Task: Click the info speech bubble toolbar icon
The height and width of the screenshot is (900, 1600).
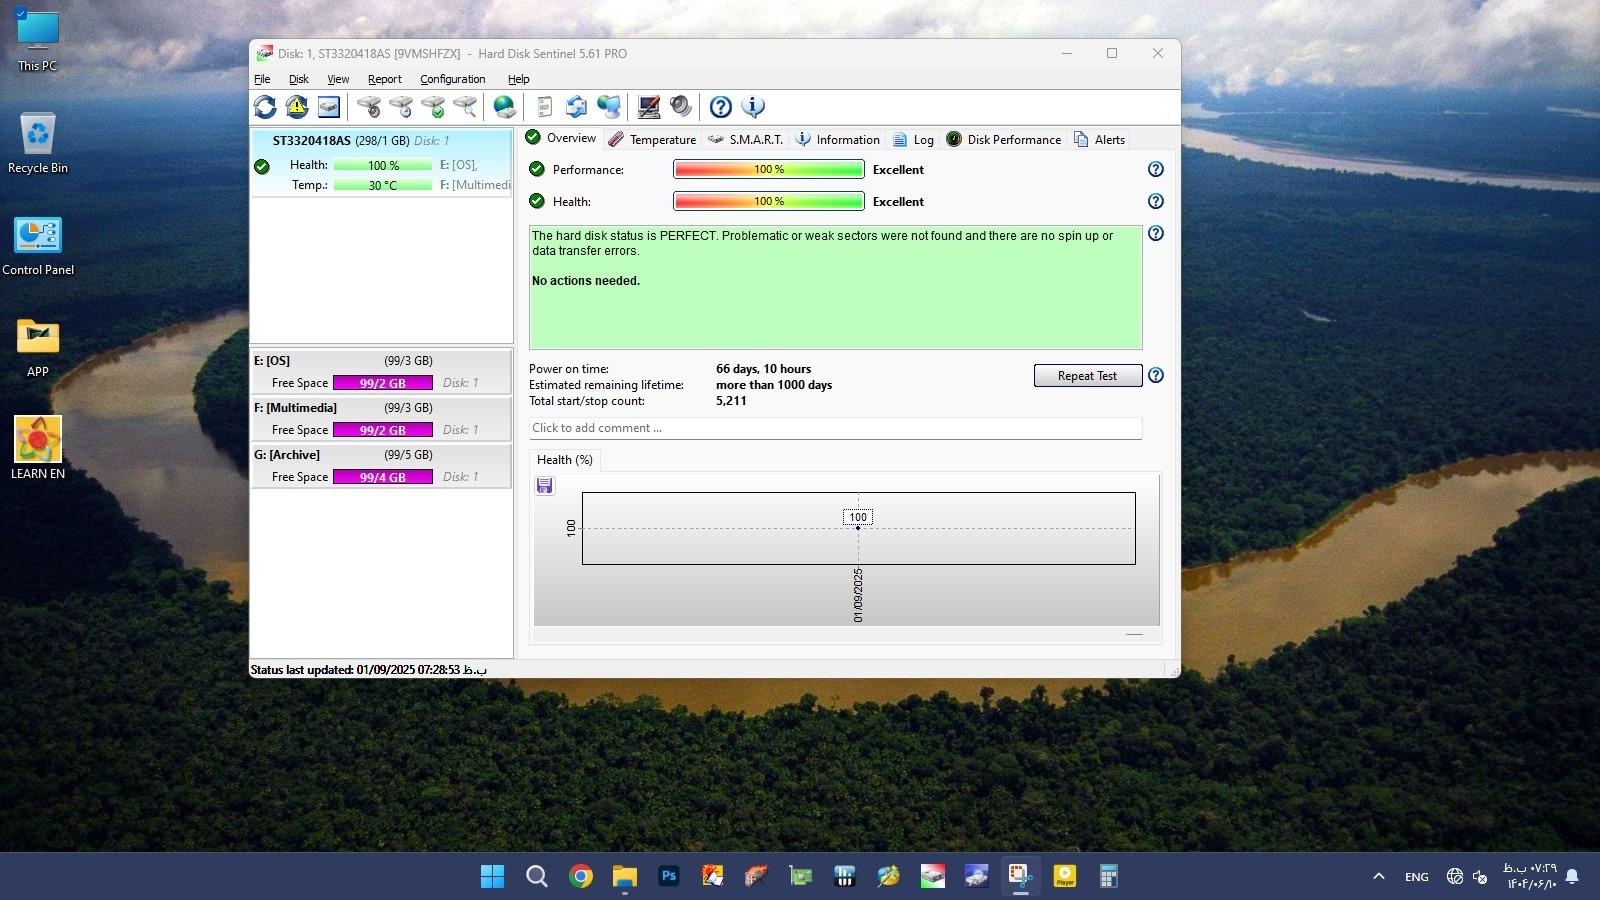Action: (x=753, y=107)
